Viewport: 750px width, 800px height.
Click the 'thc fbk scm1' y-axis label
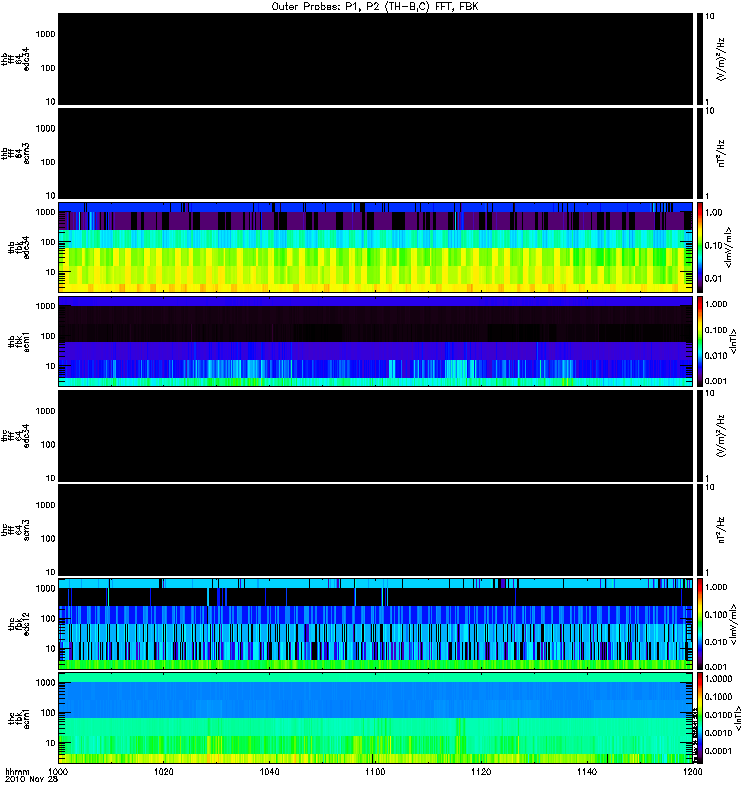(18, 718)
